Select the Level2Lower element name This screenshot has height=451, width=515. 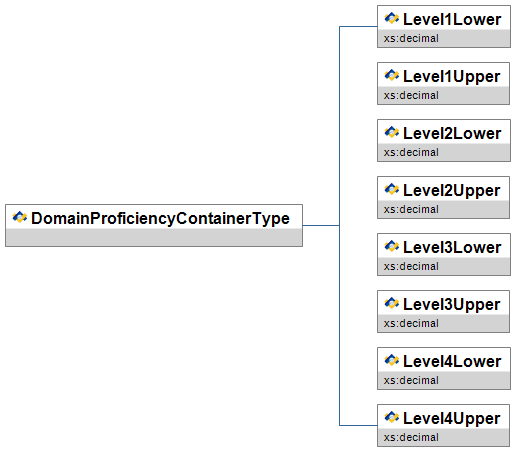coord(452,133)
